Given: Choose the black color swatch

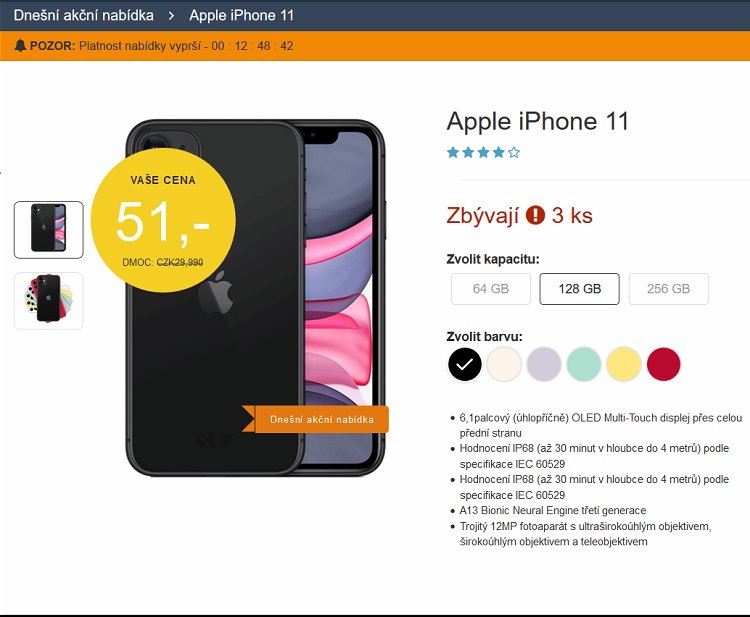Looking at the screenshot, I should pyautogui.click(x=464, y=364).
